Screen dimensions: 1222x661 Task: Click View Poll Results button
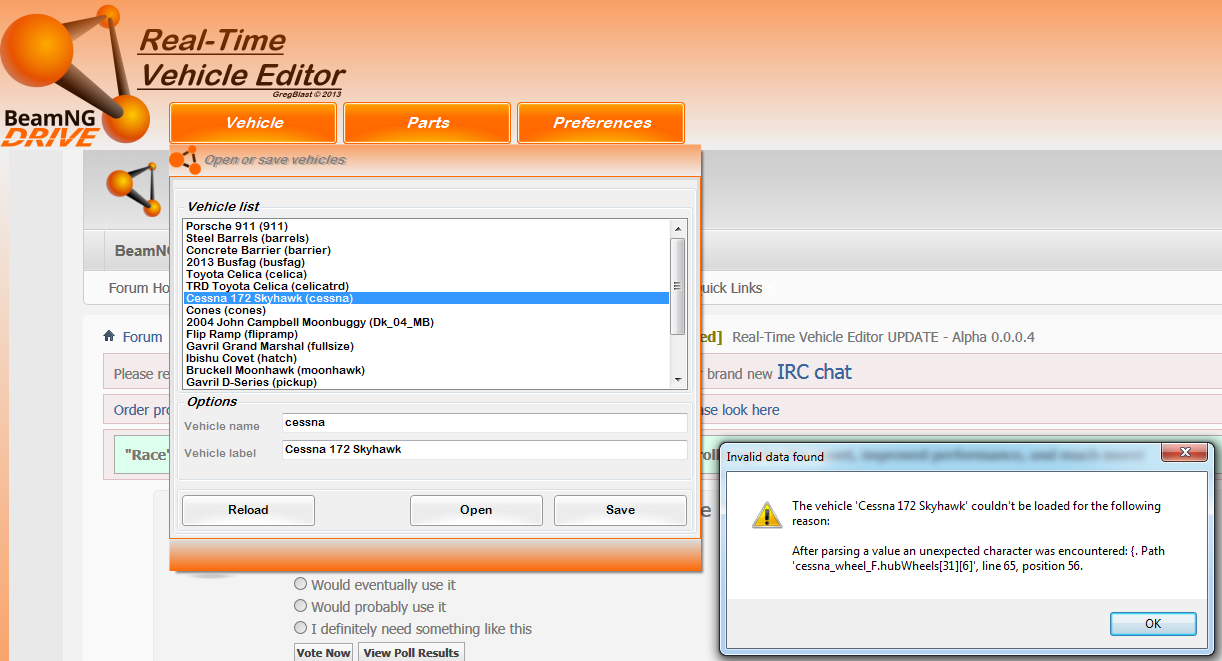tap(411, 652)
